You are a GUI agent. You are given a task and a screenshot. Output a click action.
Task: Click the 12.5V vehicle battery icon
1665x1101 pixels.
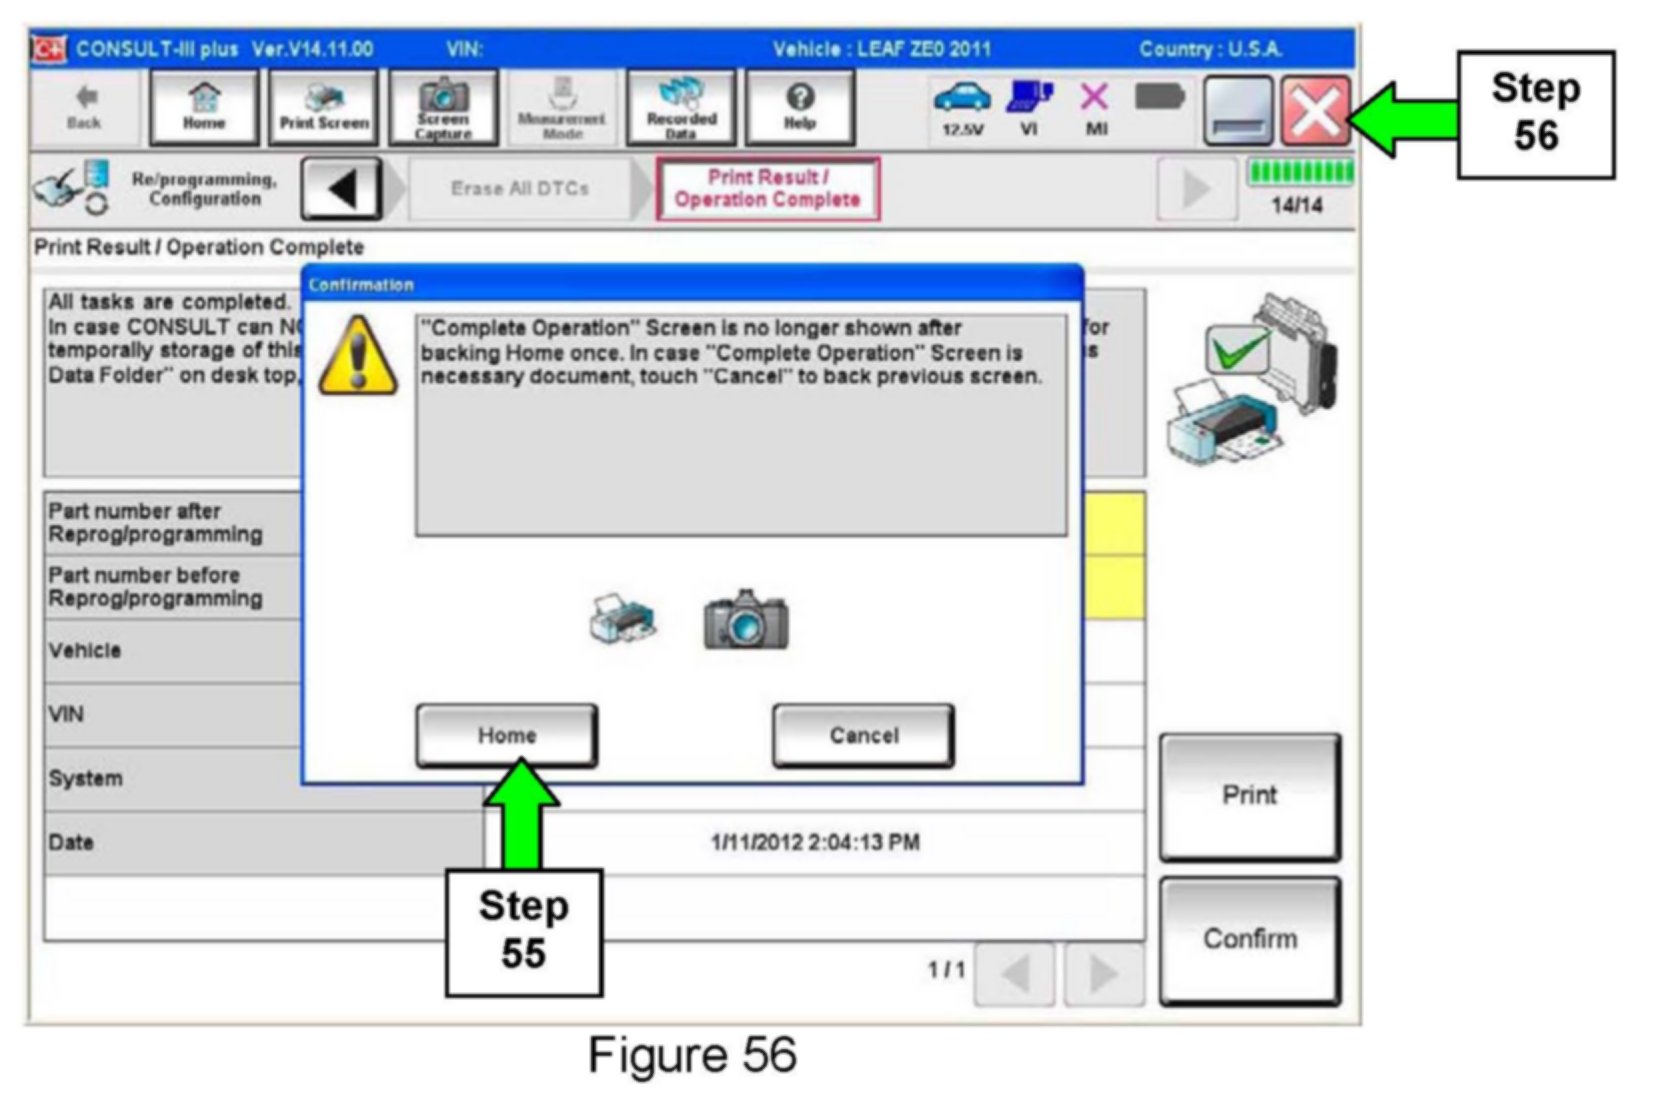click(962, 108)
